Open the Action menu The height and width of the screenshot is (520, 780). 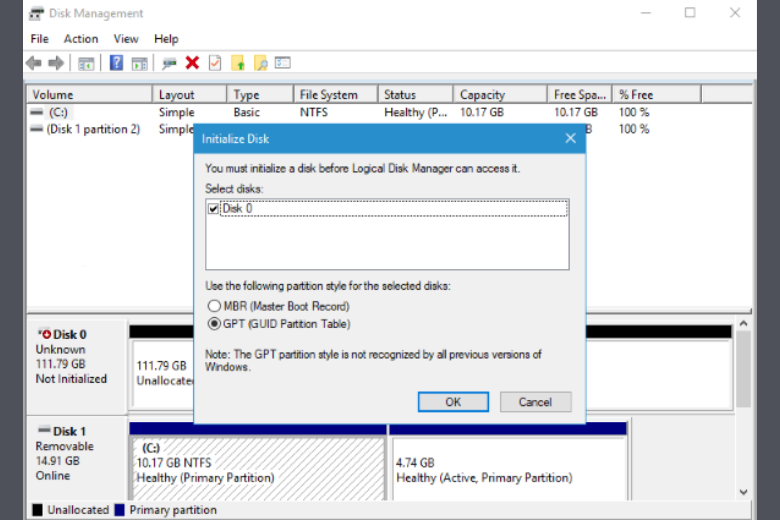point(81,39)
